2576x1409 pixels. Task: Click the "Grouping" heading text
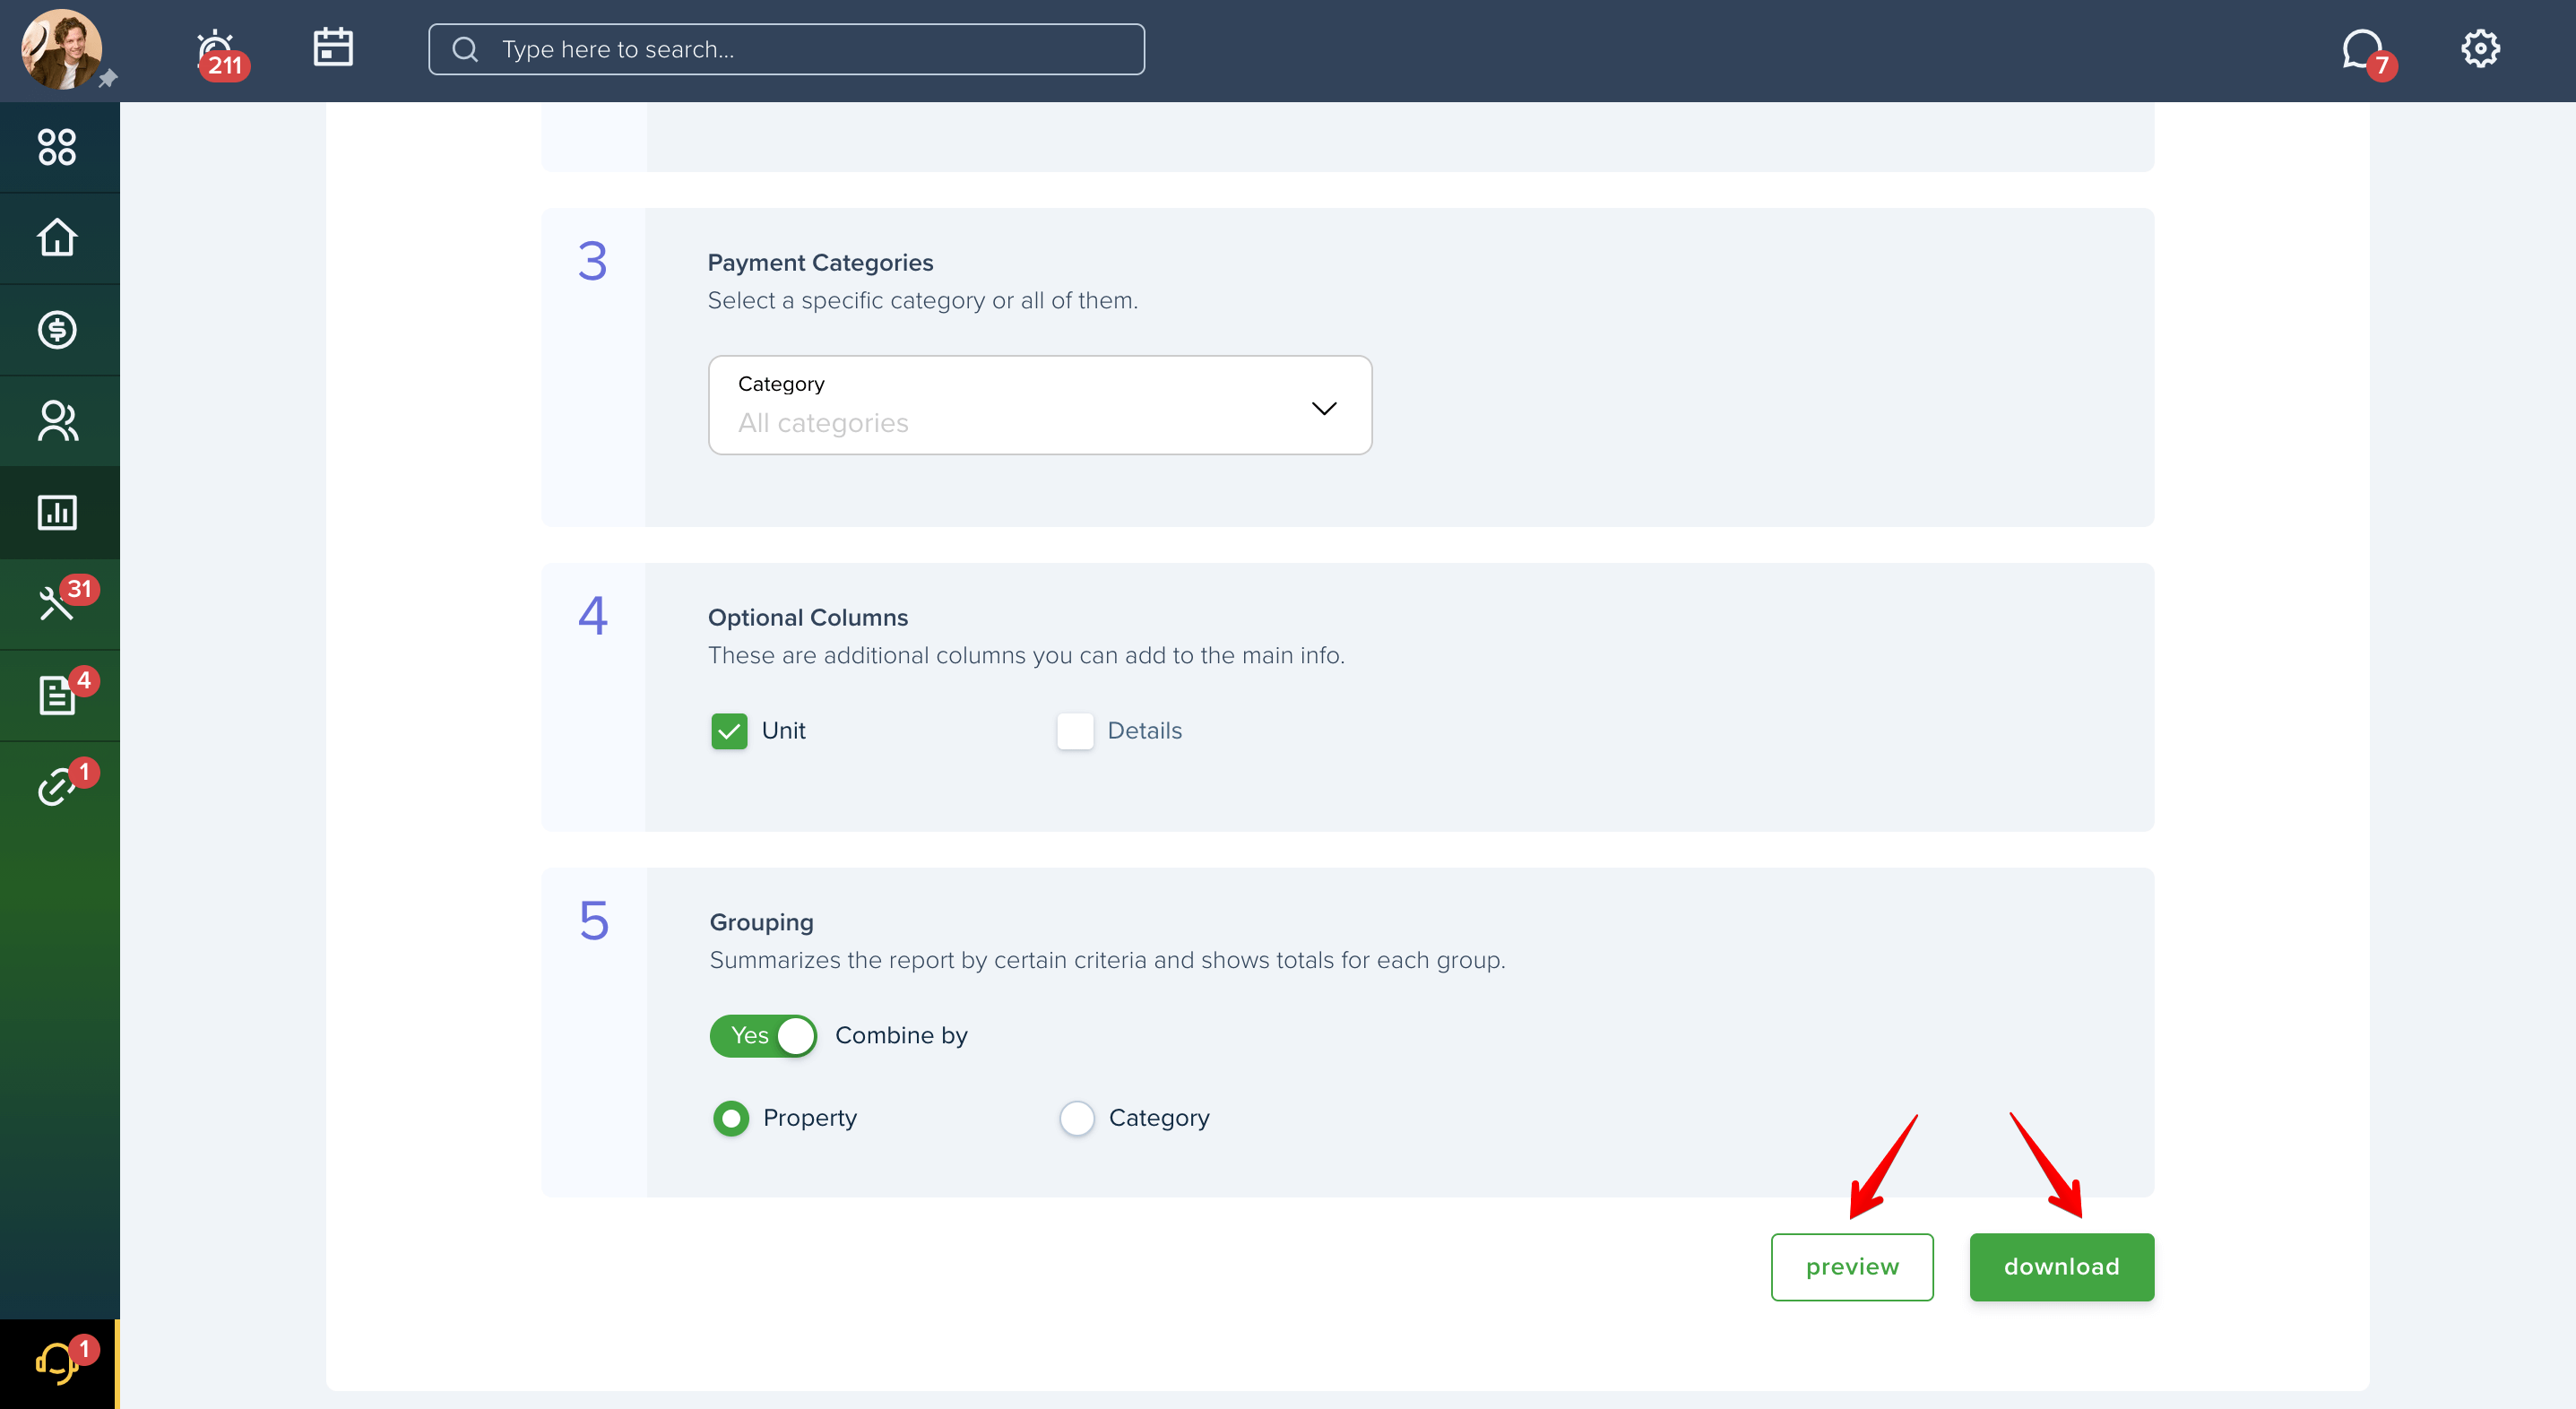click(761, 923)
